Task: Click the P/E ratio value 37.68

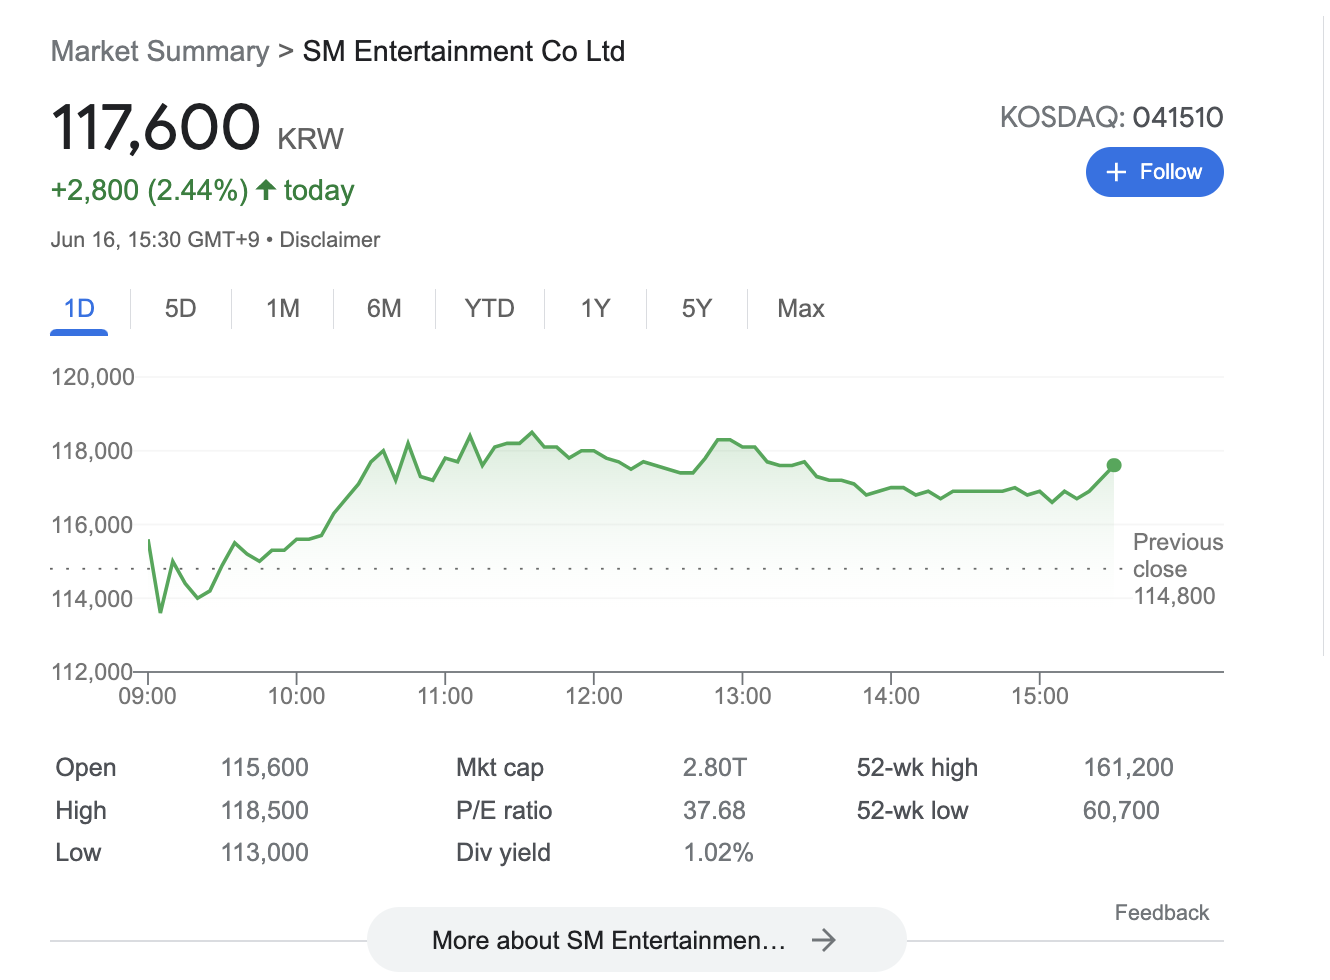Action: click(714, 810)
